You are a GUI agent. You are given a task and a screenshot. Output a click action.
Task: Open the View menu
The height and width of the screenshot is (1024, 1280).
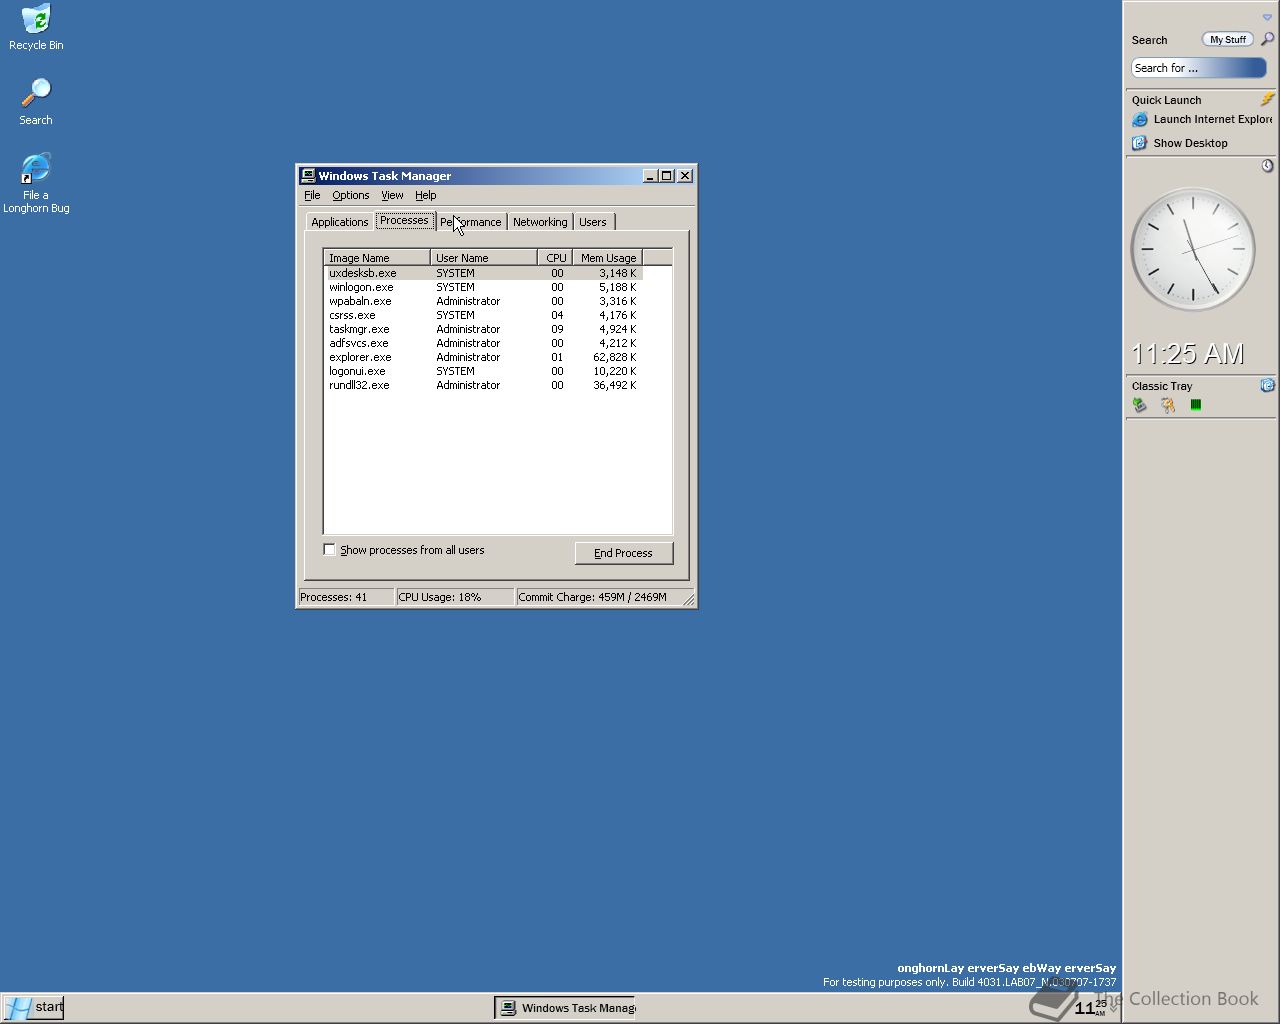[392, 195]
